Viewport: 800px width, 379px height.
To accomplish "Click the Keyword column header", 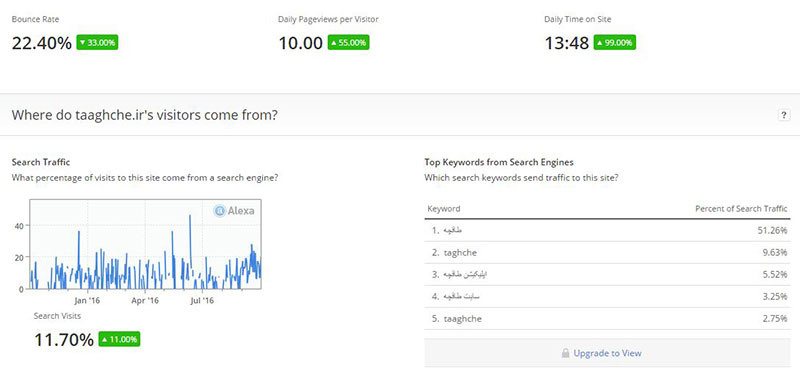I will [x=444, y=209].
